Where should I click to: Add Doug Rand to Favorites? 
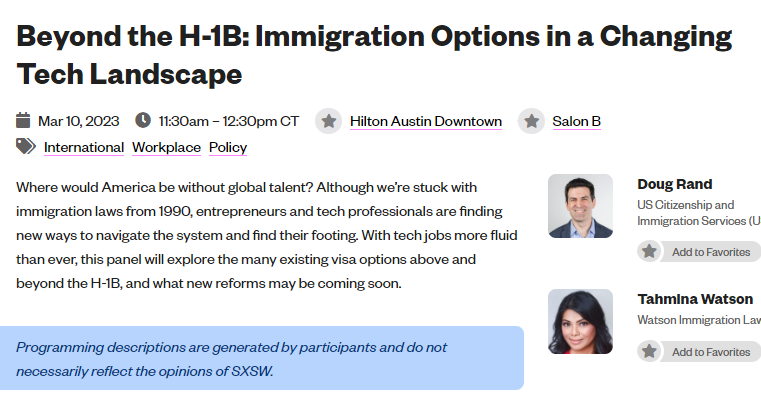point(699,251)
